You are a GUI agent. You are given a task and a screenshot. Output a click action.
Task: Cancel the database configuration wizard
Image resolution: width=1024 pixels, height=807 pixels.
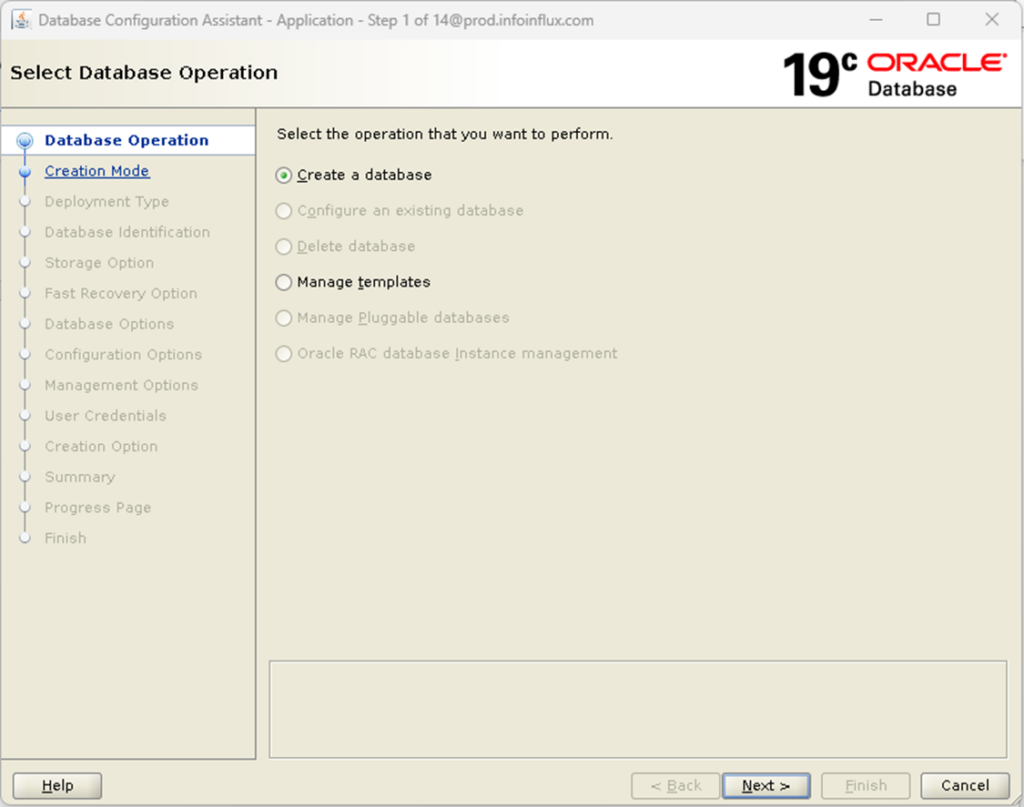[x=963, y=785]
